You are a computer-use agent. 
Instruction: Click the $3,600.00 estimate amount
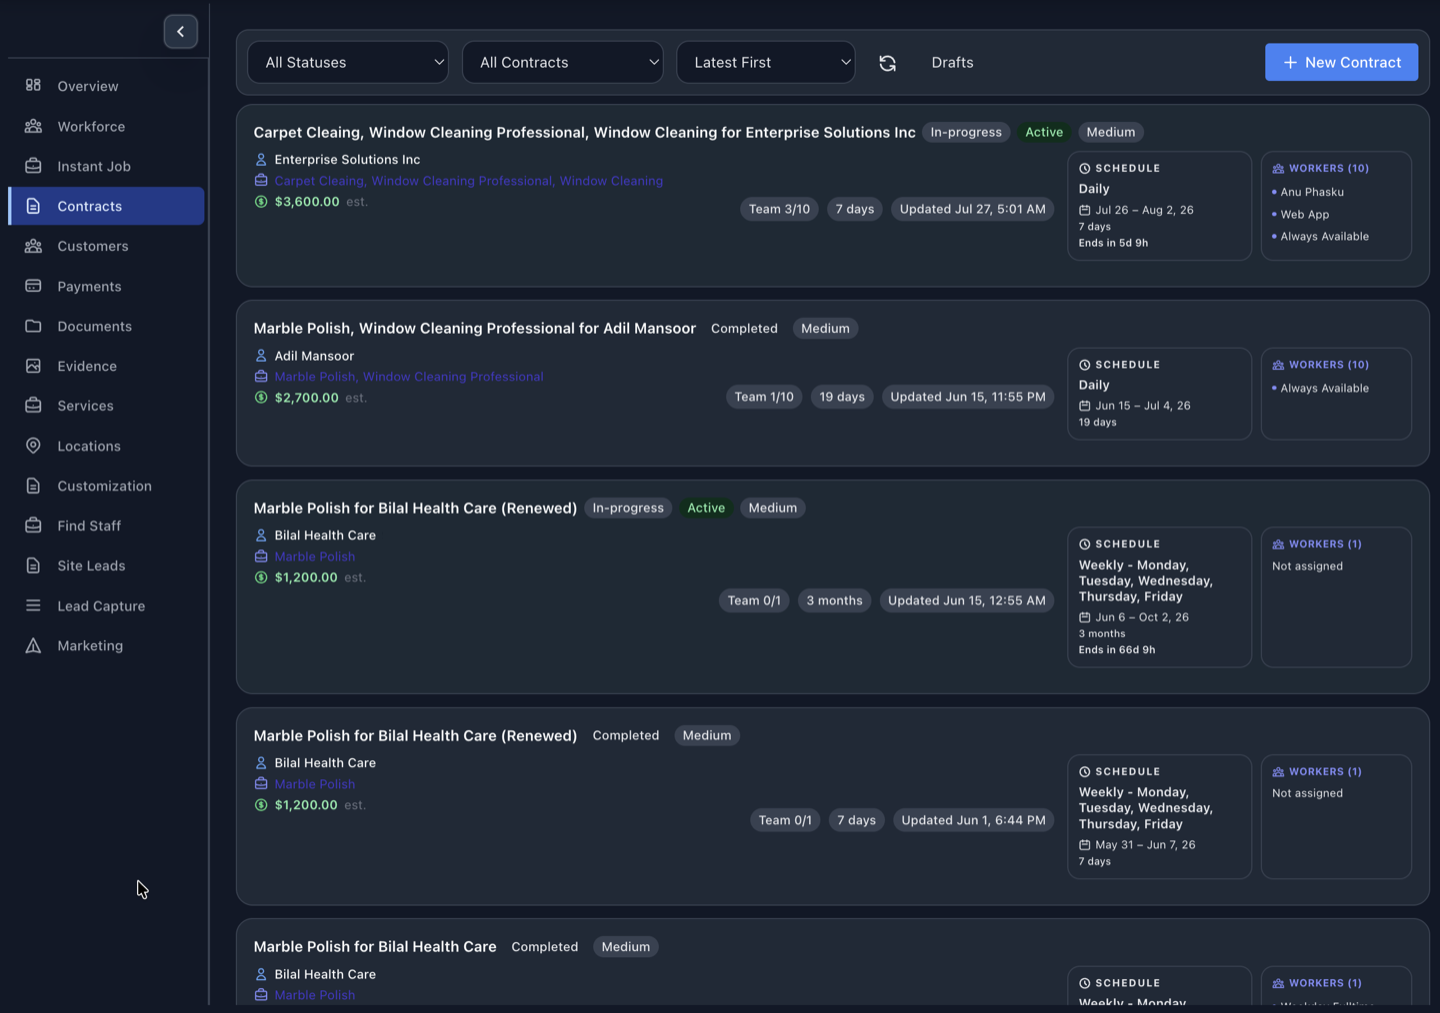pos(307,202)
